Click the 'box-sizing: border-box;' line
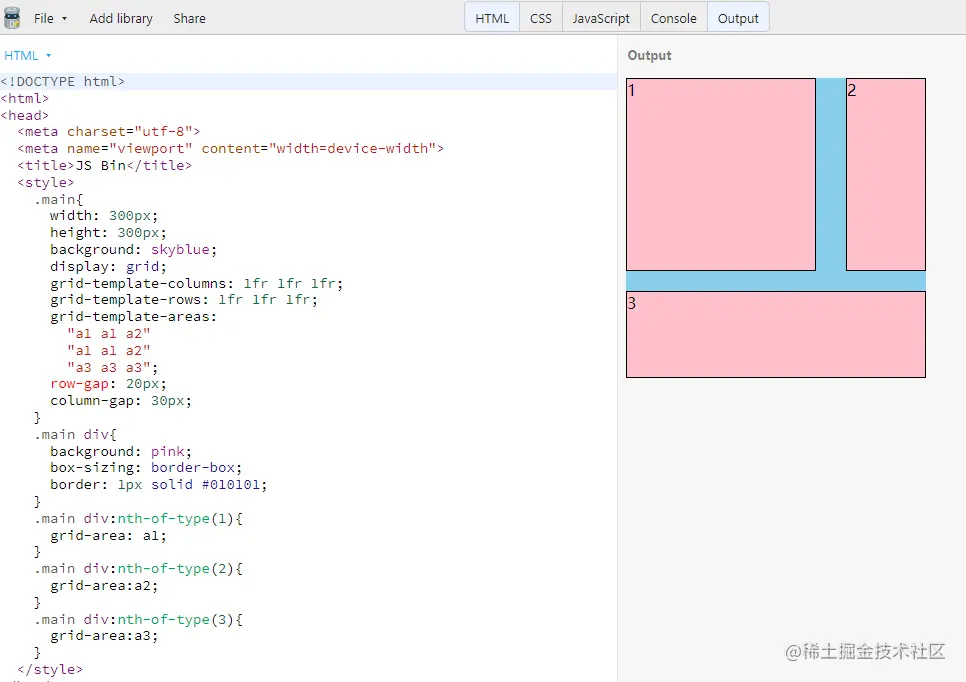 pos(146,468)
